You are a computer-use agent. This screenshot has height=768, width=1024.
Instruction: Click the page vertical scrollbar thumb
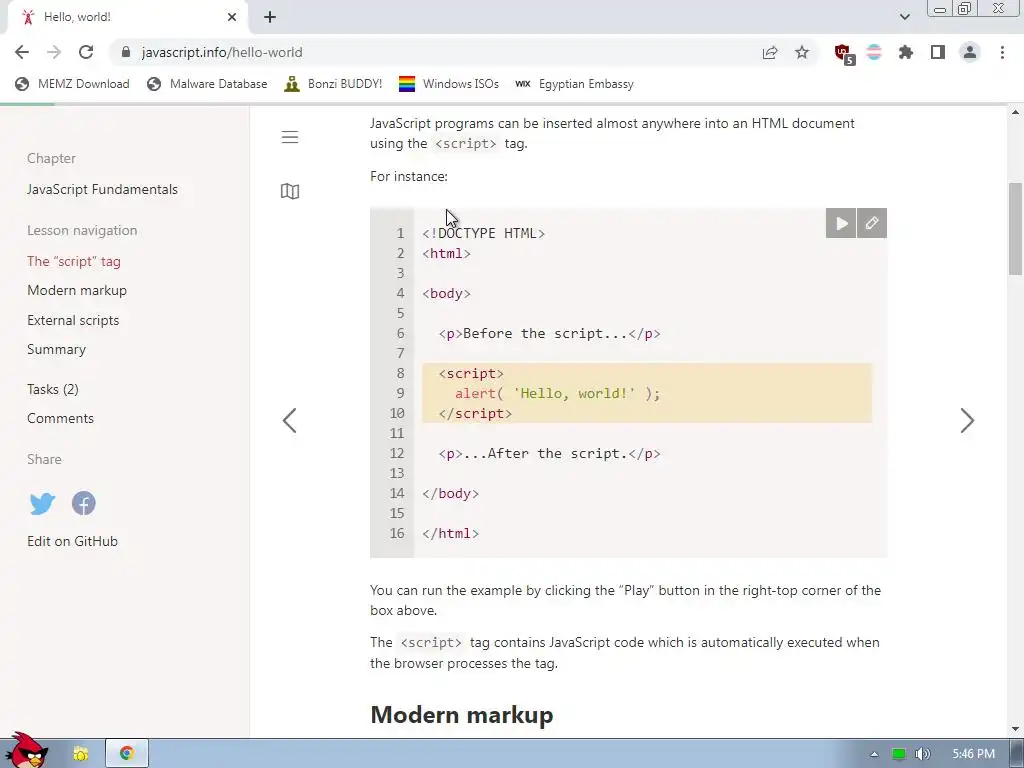click(x=1015, y=229)
